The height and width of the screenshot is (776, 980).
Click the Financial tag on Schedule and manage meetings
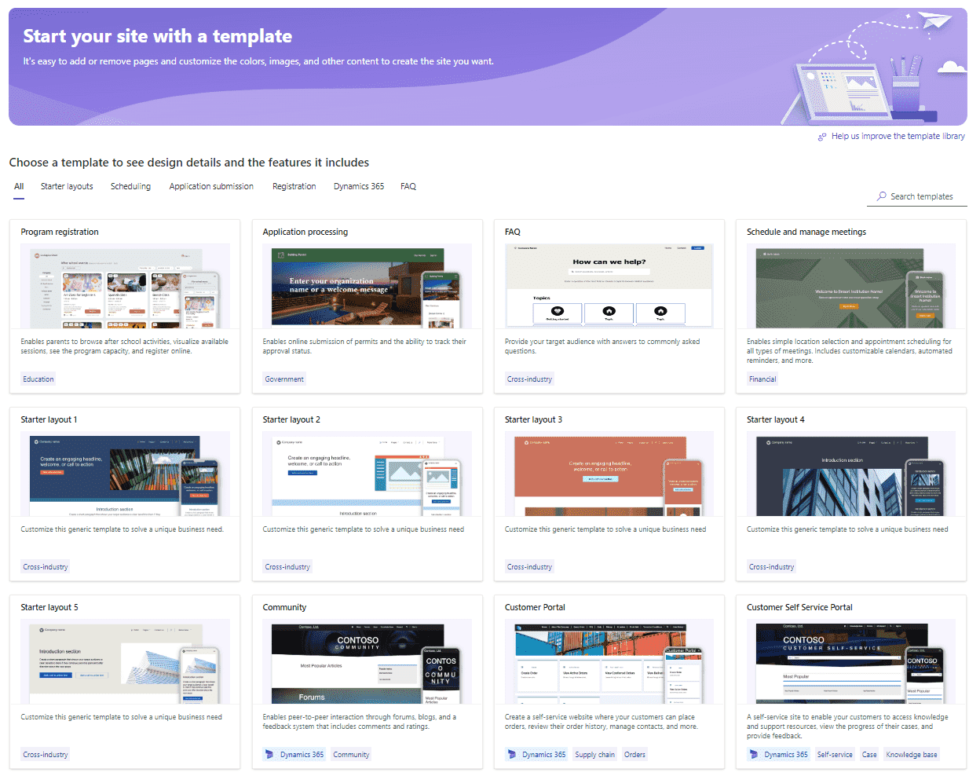[x=762, y=378]
